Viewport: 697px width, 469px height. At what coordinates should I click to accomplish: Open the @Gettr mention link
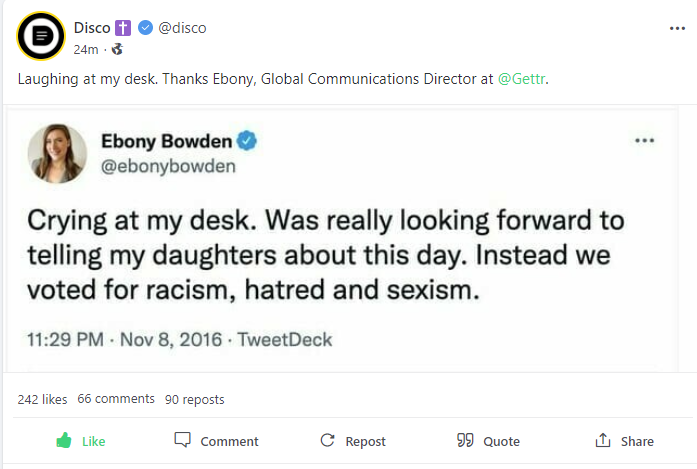(x=522, y=79)
